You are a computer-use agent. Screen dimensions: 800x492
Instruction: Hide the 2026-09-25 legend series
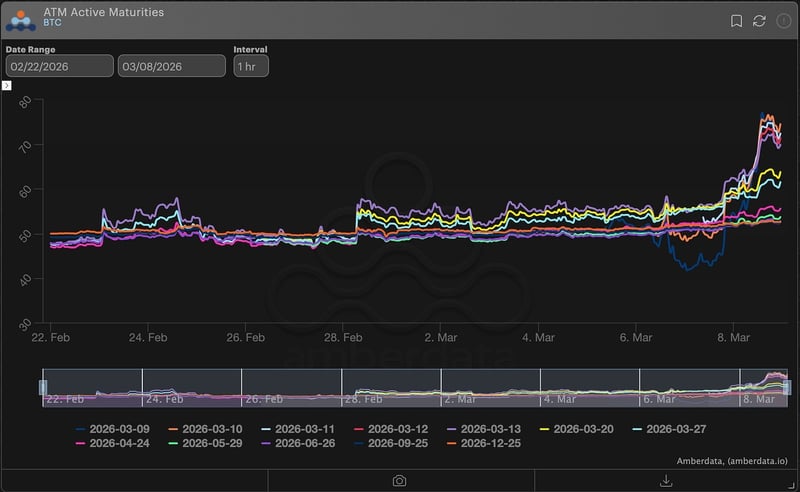(x=391, y=444)
